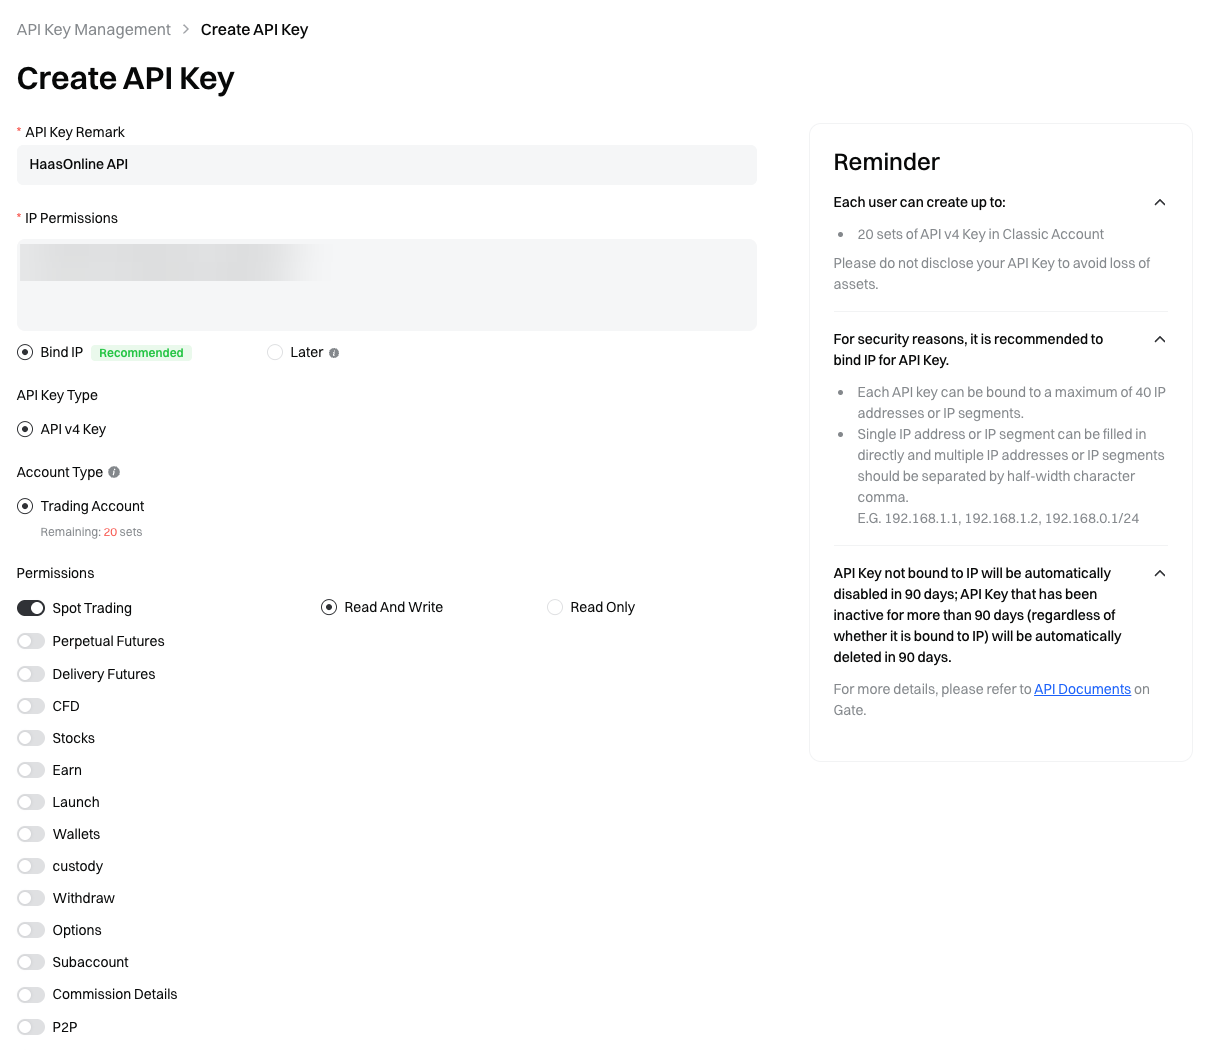
Task: Collapse the bind IP security recommendation section
Action: tap(1160, 339)
